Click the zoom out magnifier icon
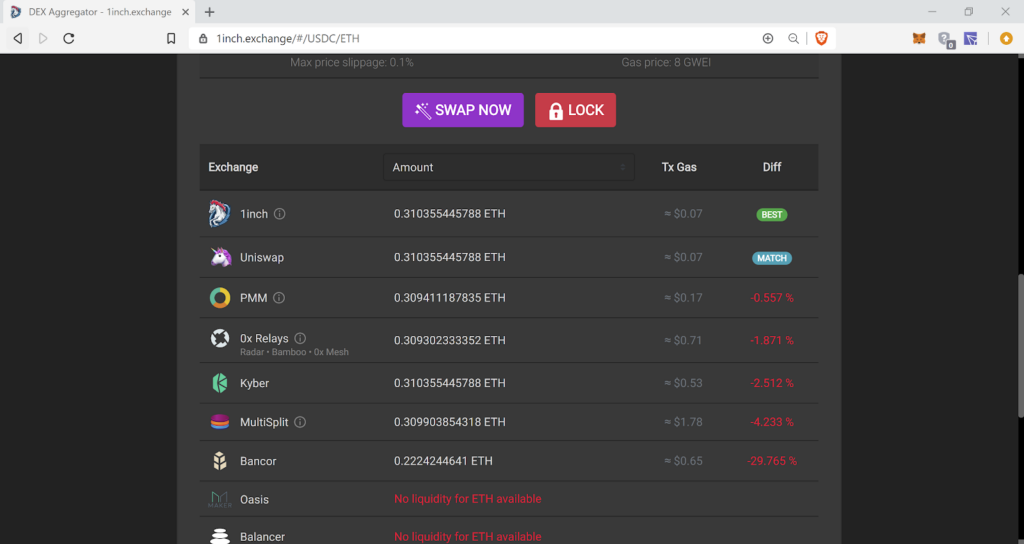 [x=793, y=38]
